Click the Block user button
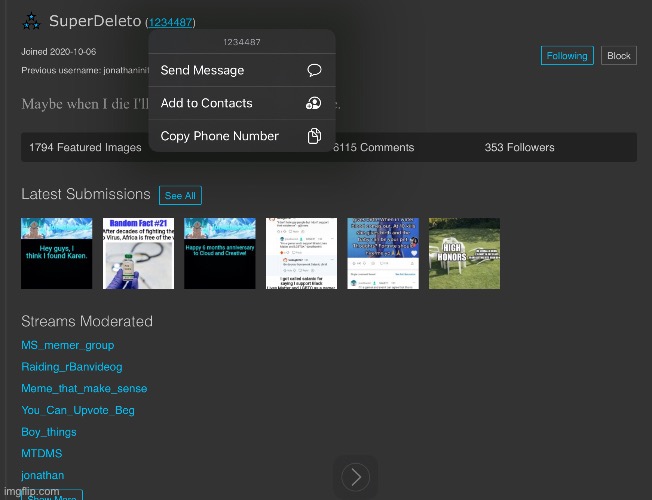This screenshot has width=652, height=500. pyautogui.click(x=619, y=56)
